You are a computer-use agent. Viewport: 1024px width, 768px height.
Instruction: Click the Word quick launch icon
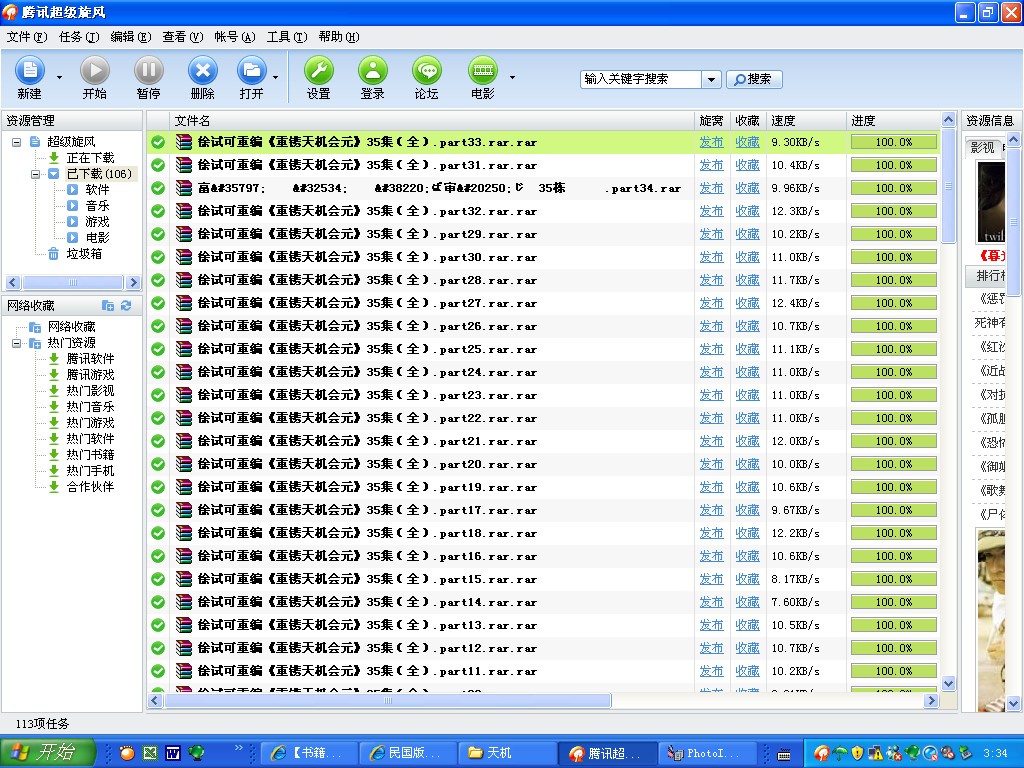click(172, 754)
